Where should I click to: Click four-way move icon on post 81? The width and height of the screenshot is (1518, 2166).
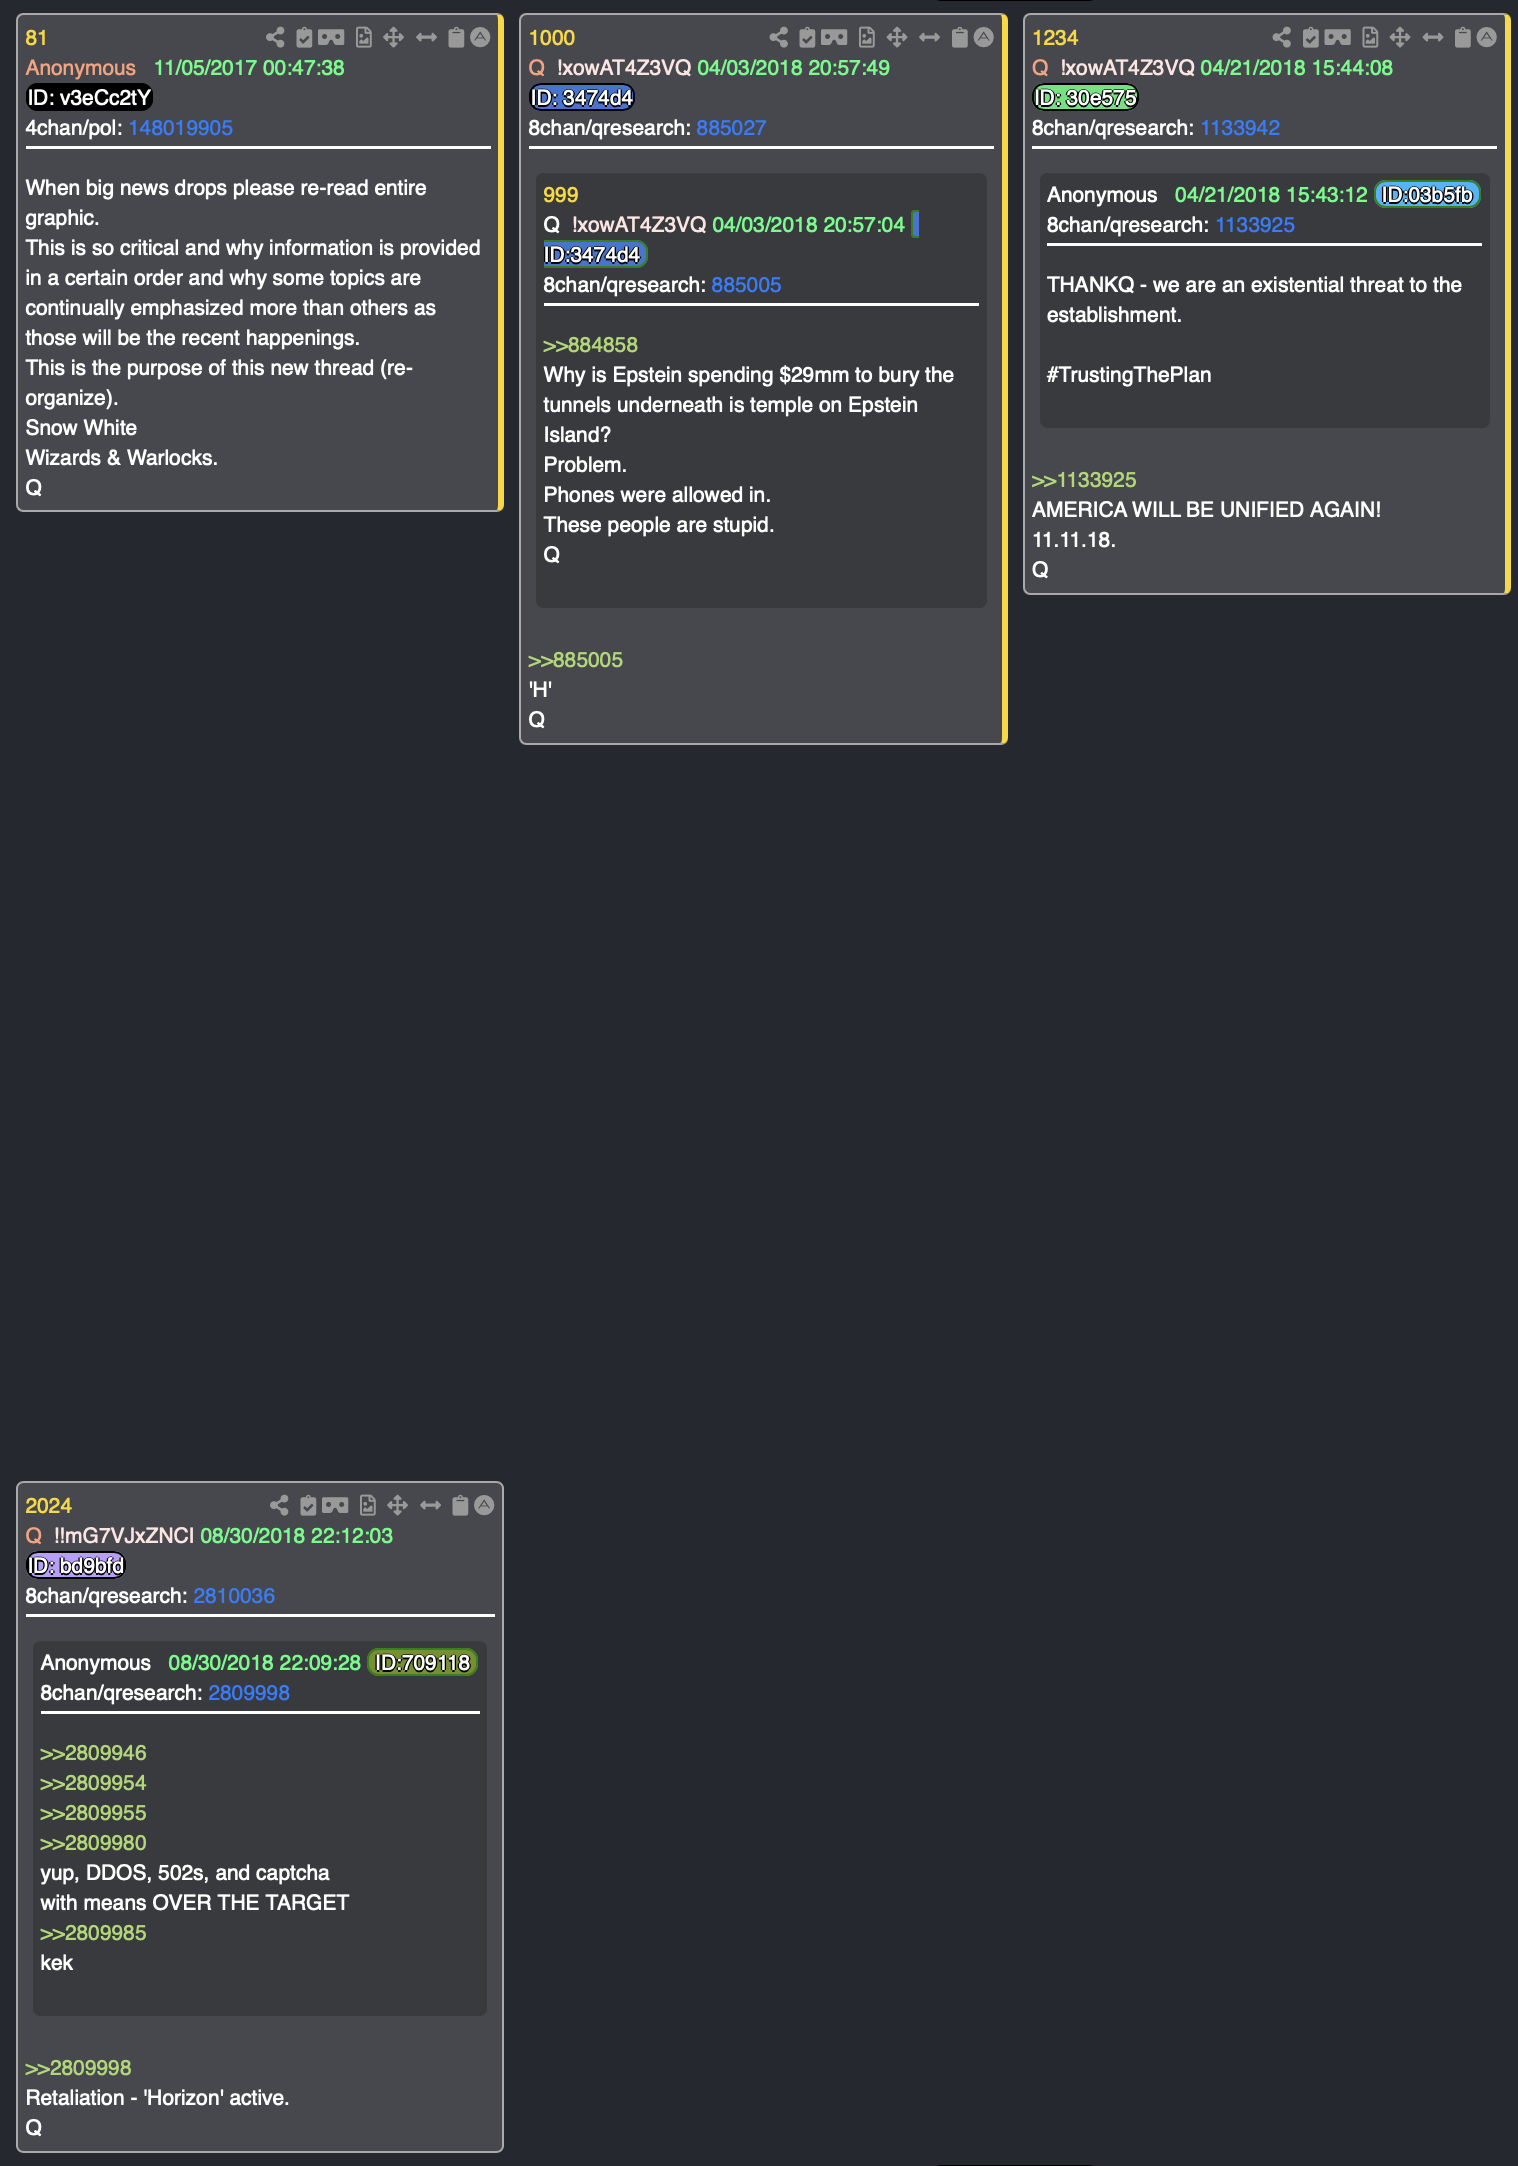coord(394,38)
